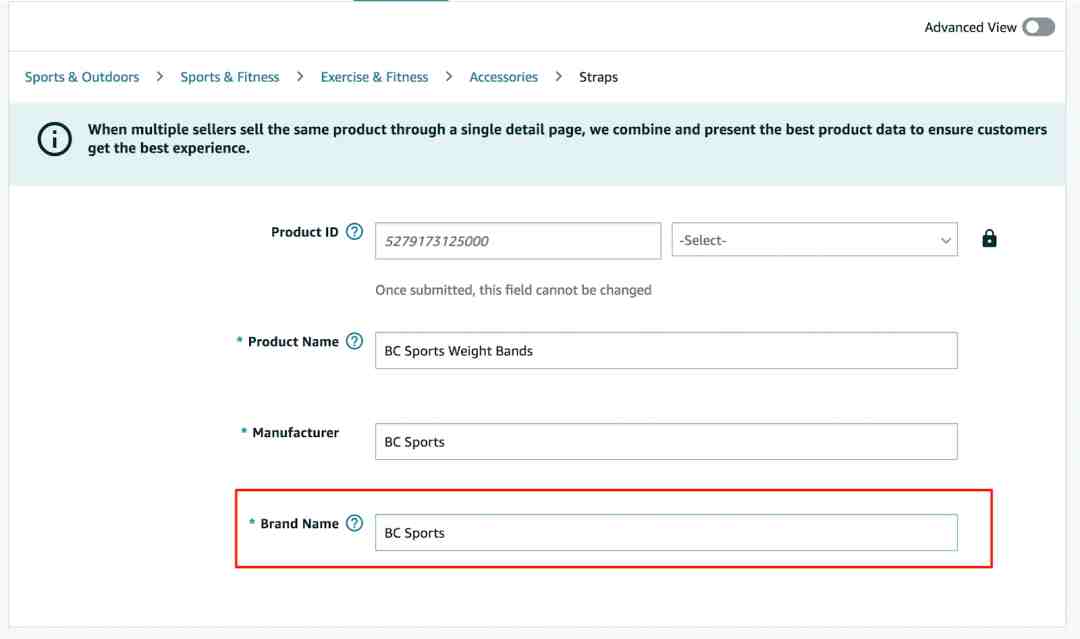
Task: Open the Sports & Outdoors breadcrumb
Action: point(82,76)
